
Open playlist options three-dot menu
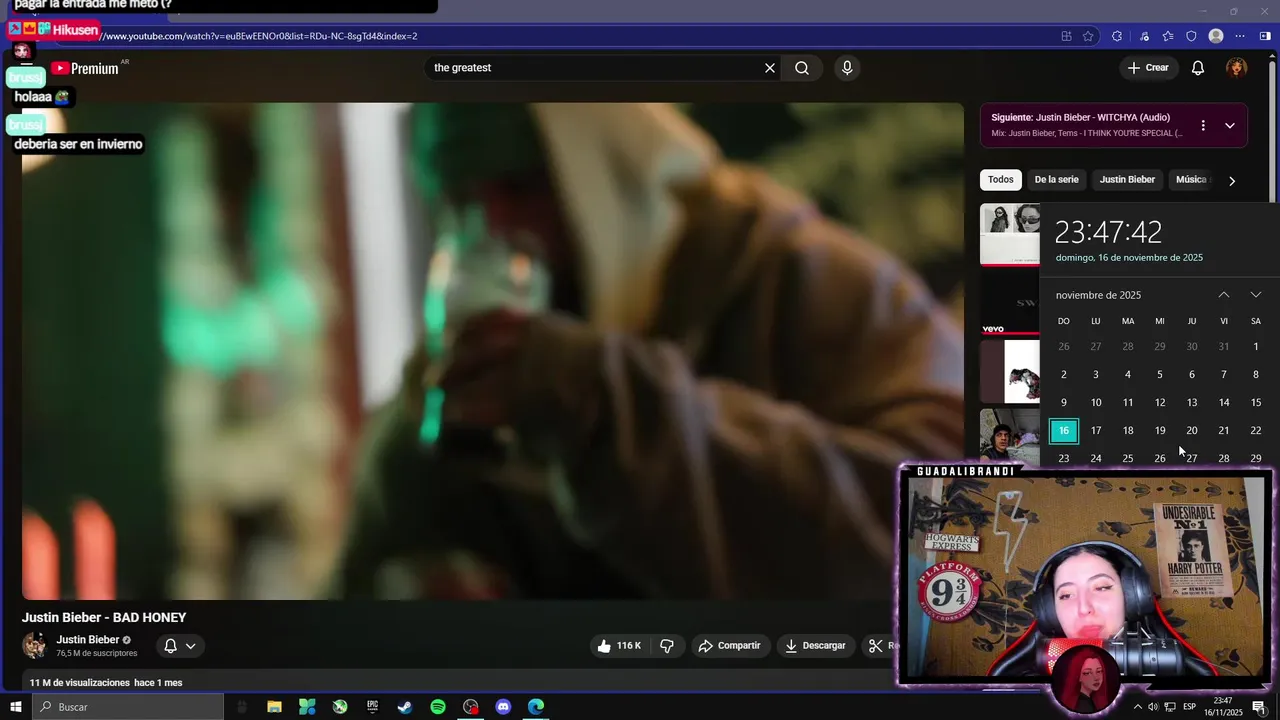[x=1203, y=126]
